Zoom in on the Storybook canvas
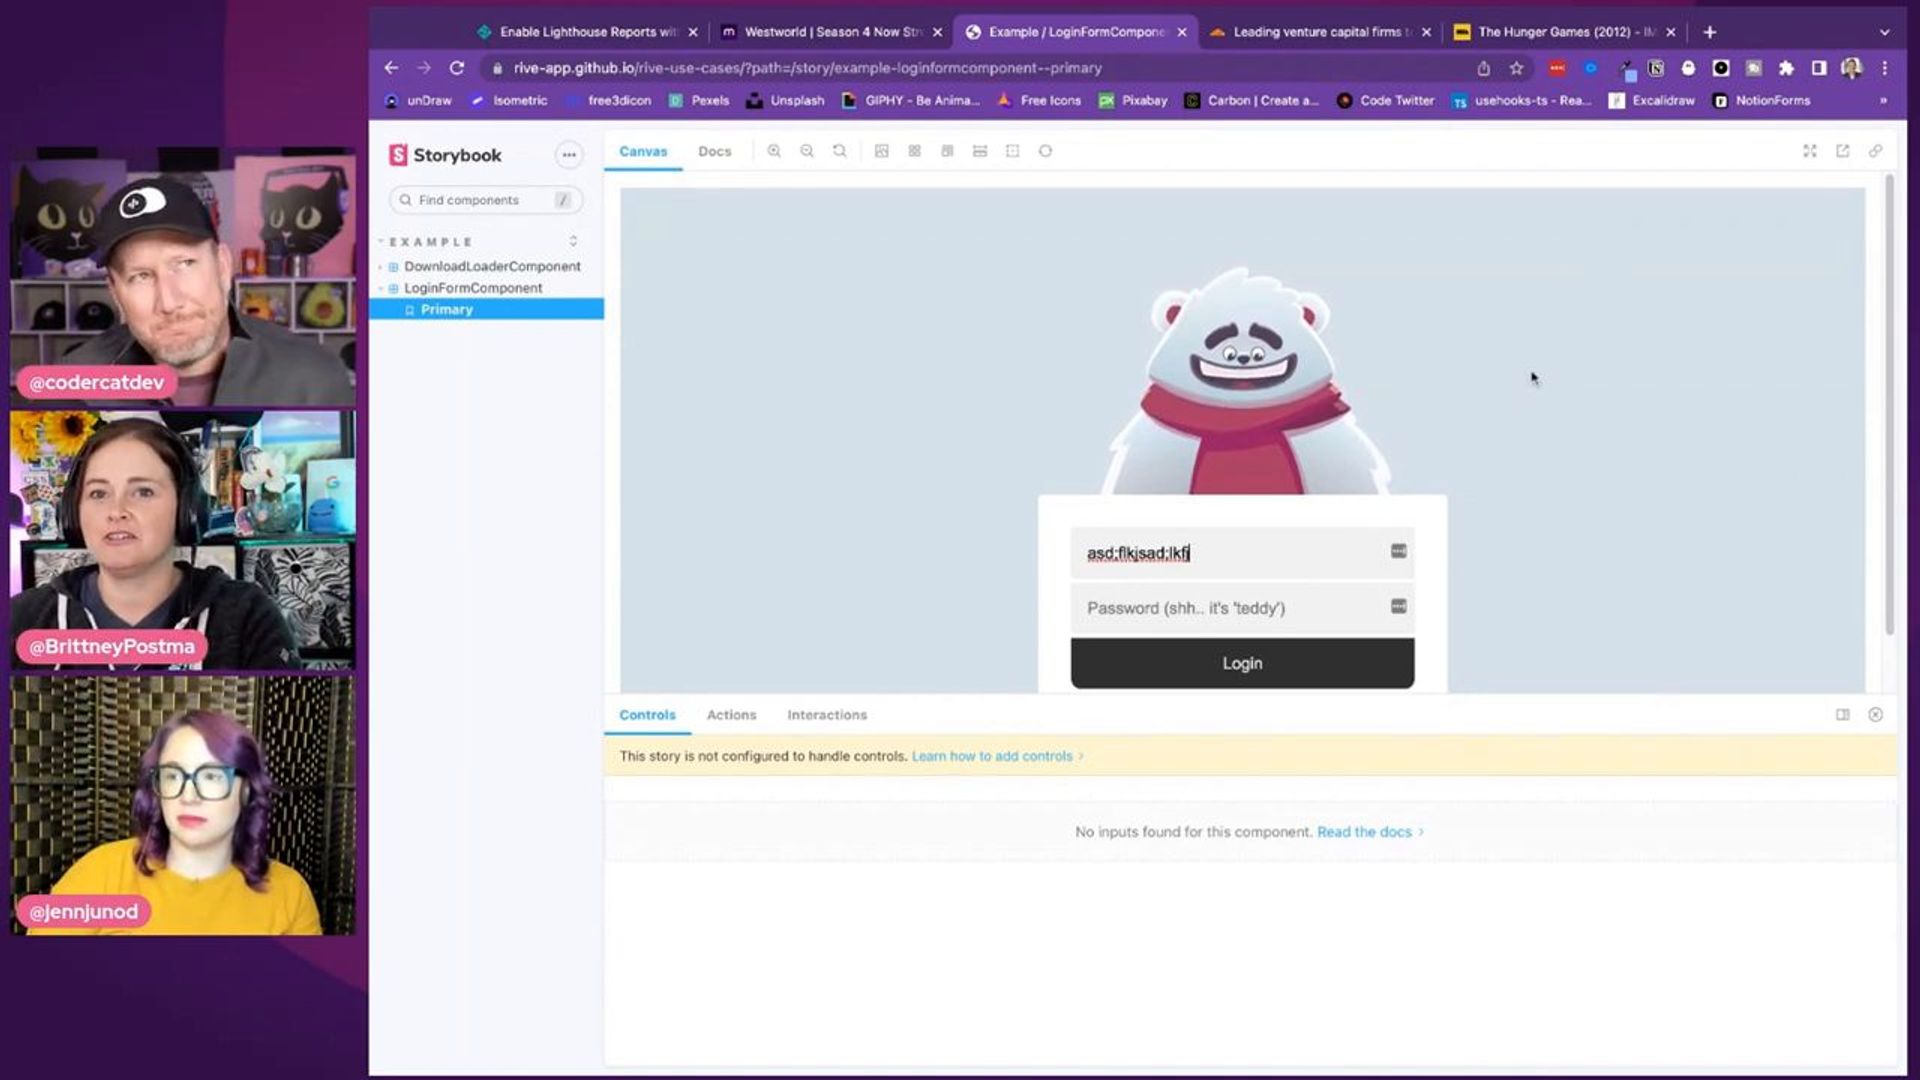Viewport: 1920px width, 1080px height. point(774,151)
